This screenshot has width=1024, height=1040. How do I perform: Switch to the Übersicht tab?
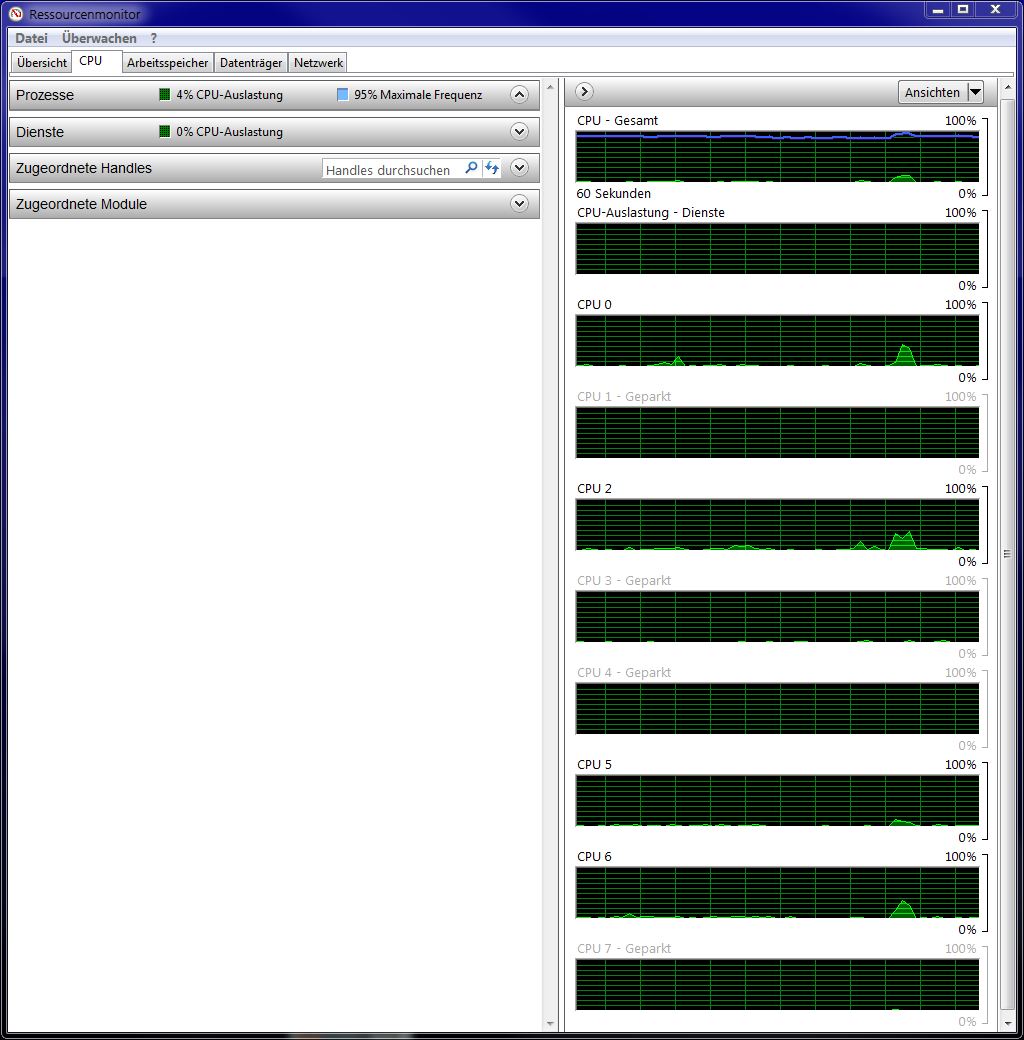[42, 62]
